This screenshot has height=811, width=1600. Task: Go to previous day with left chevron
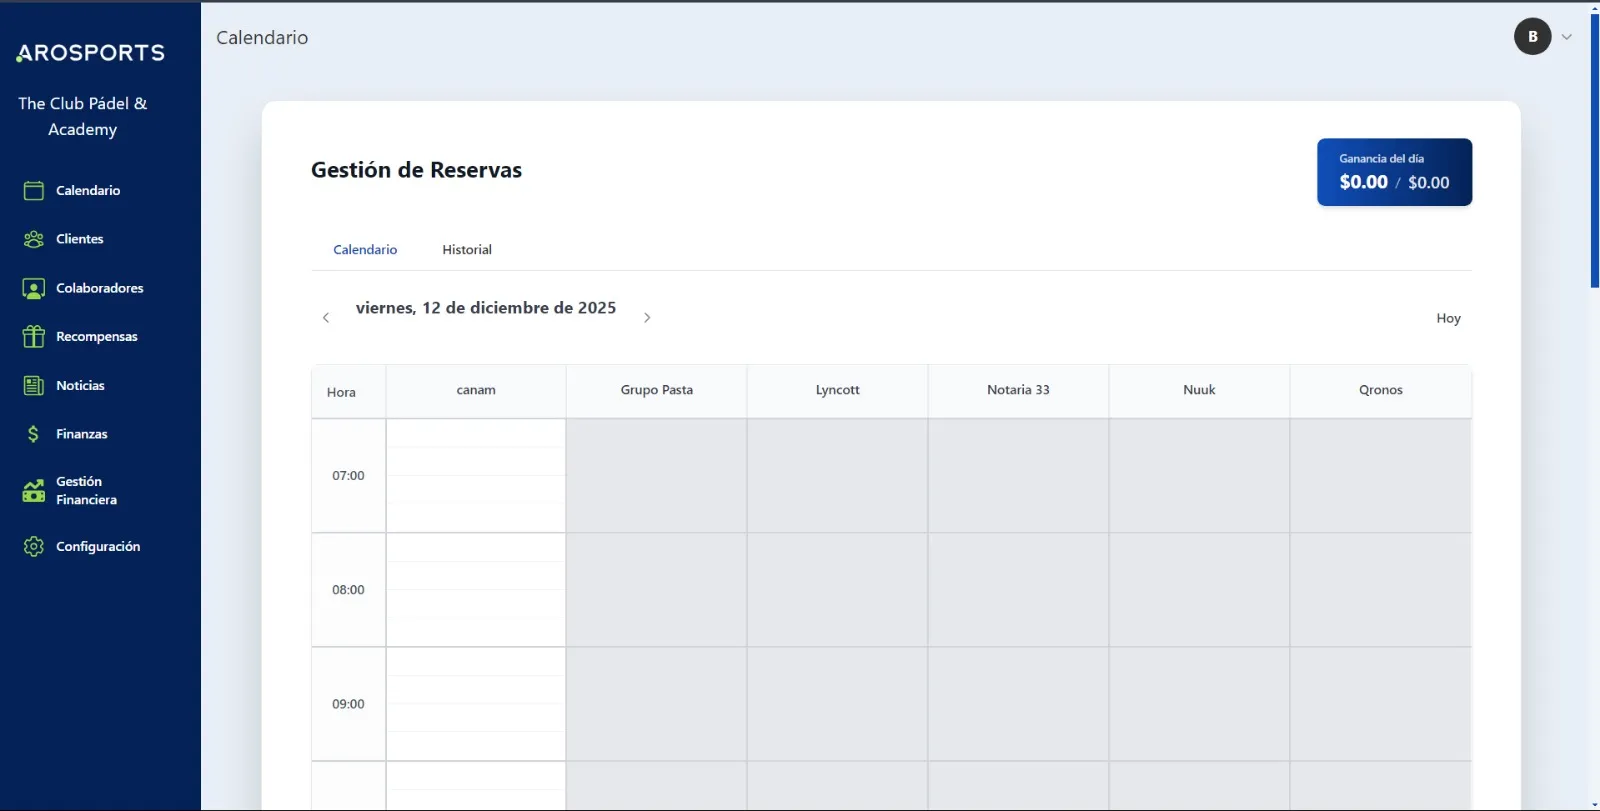326,318
